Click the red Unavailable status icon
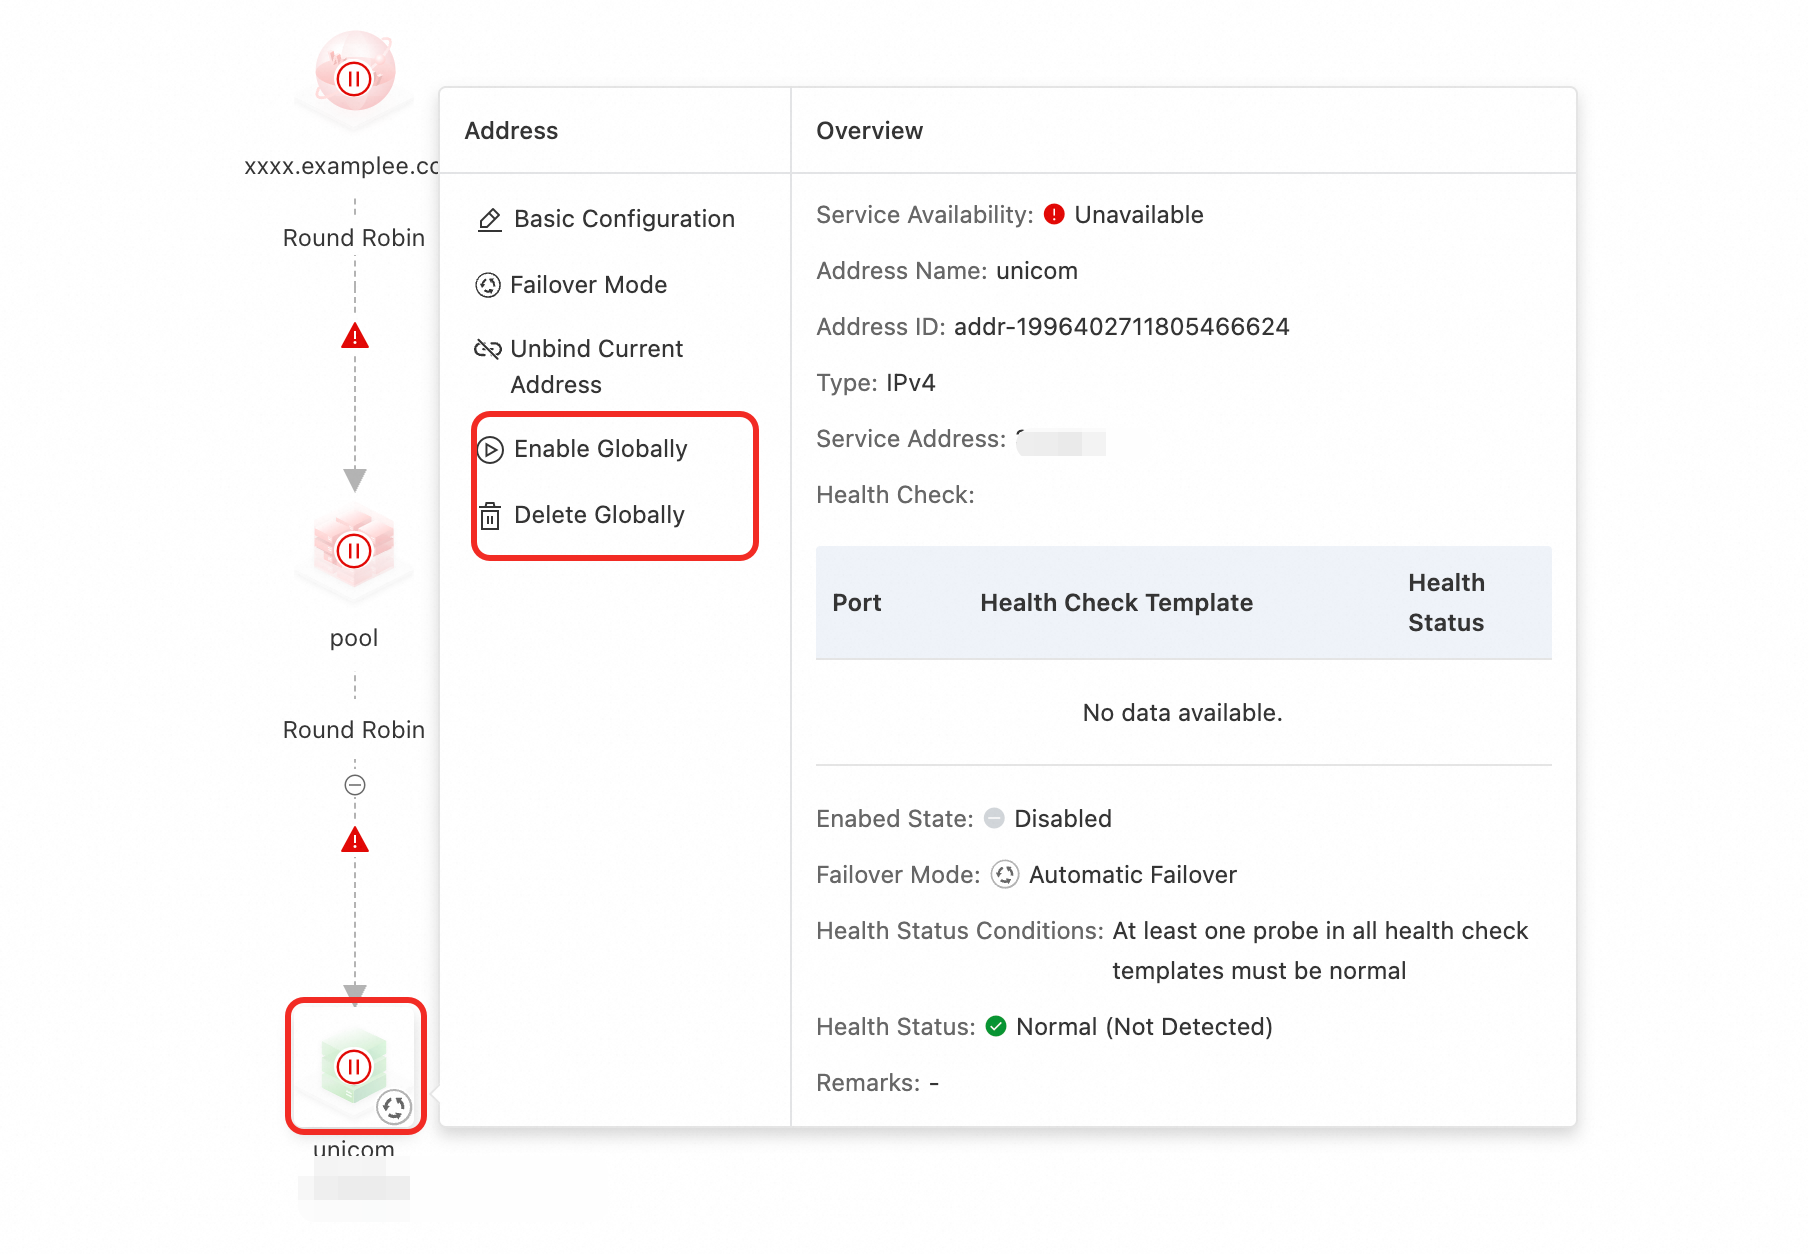This screenshot has width=1808, height=1254. [x=1054, y=215]
